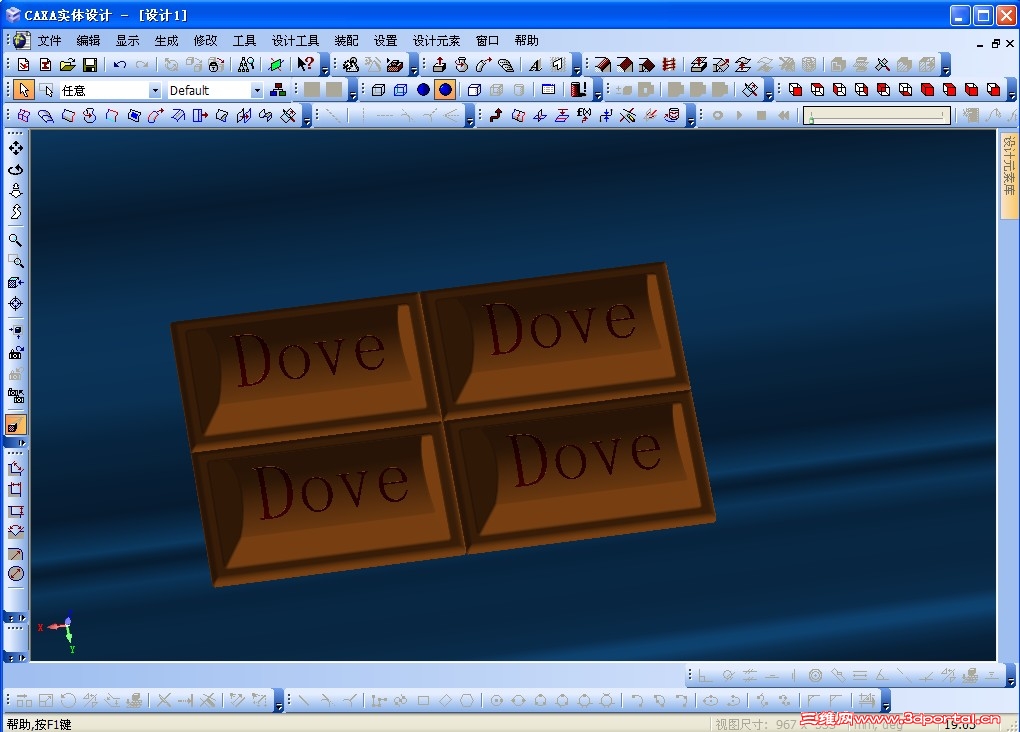Click the insert text letter A icon

[535, 64]
